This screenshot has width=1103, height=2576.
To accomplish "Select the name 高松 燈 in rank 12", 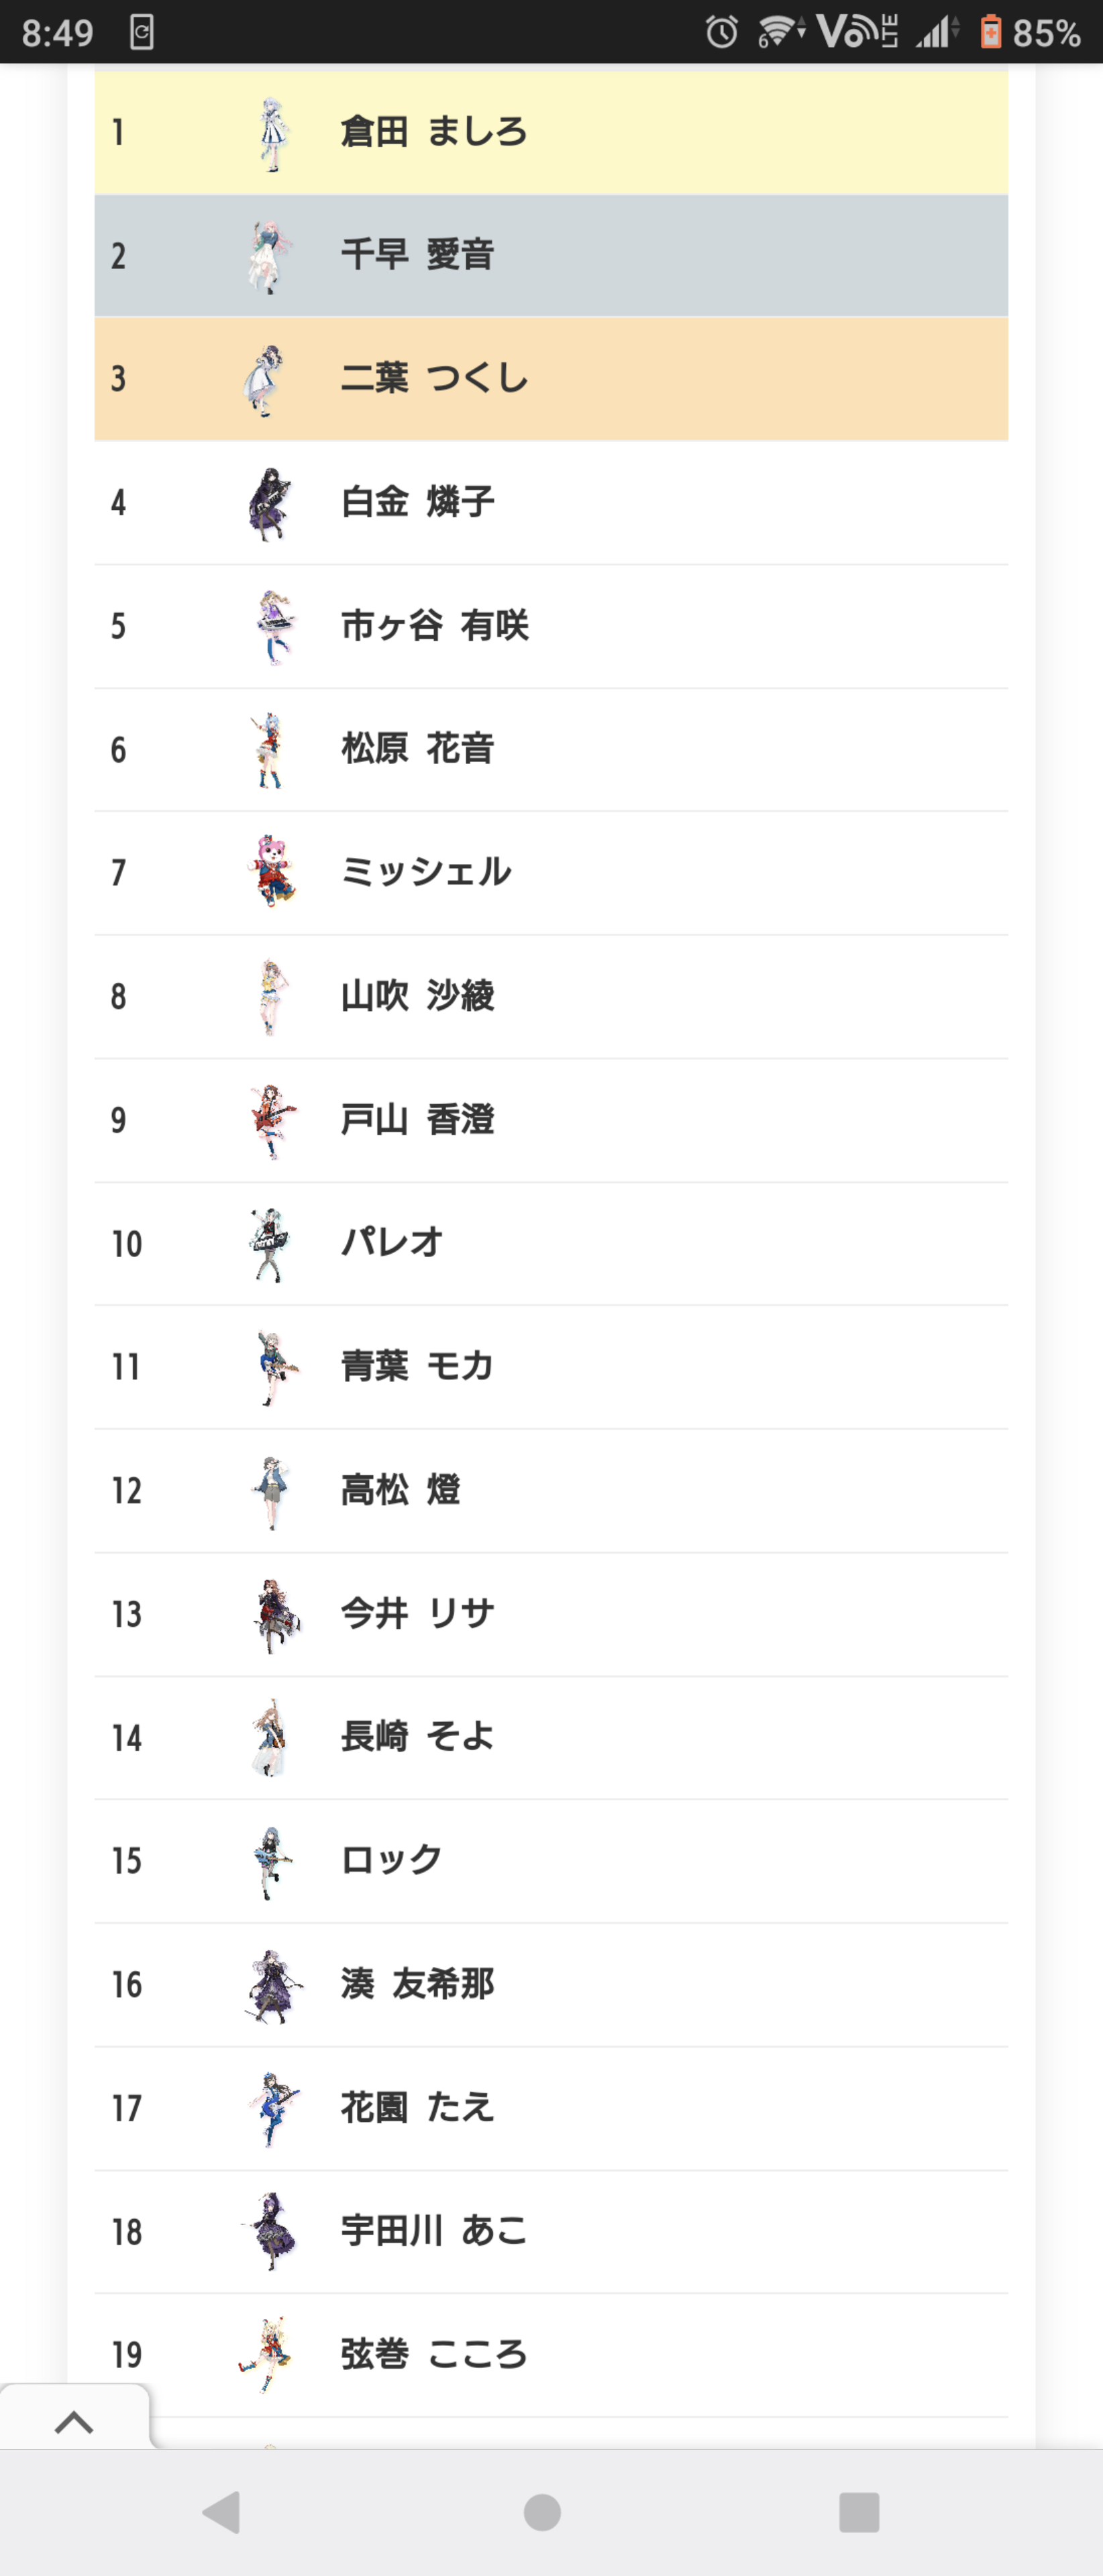I will [x=401, y=1490].
